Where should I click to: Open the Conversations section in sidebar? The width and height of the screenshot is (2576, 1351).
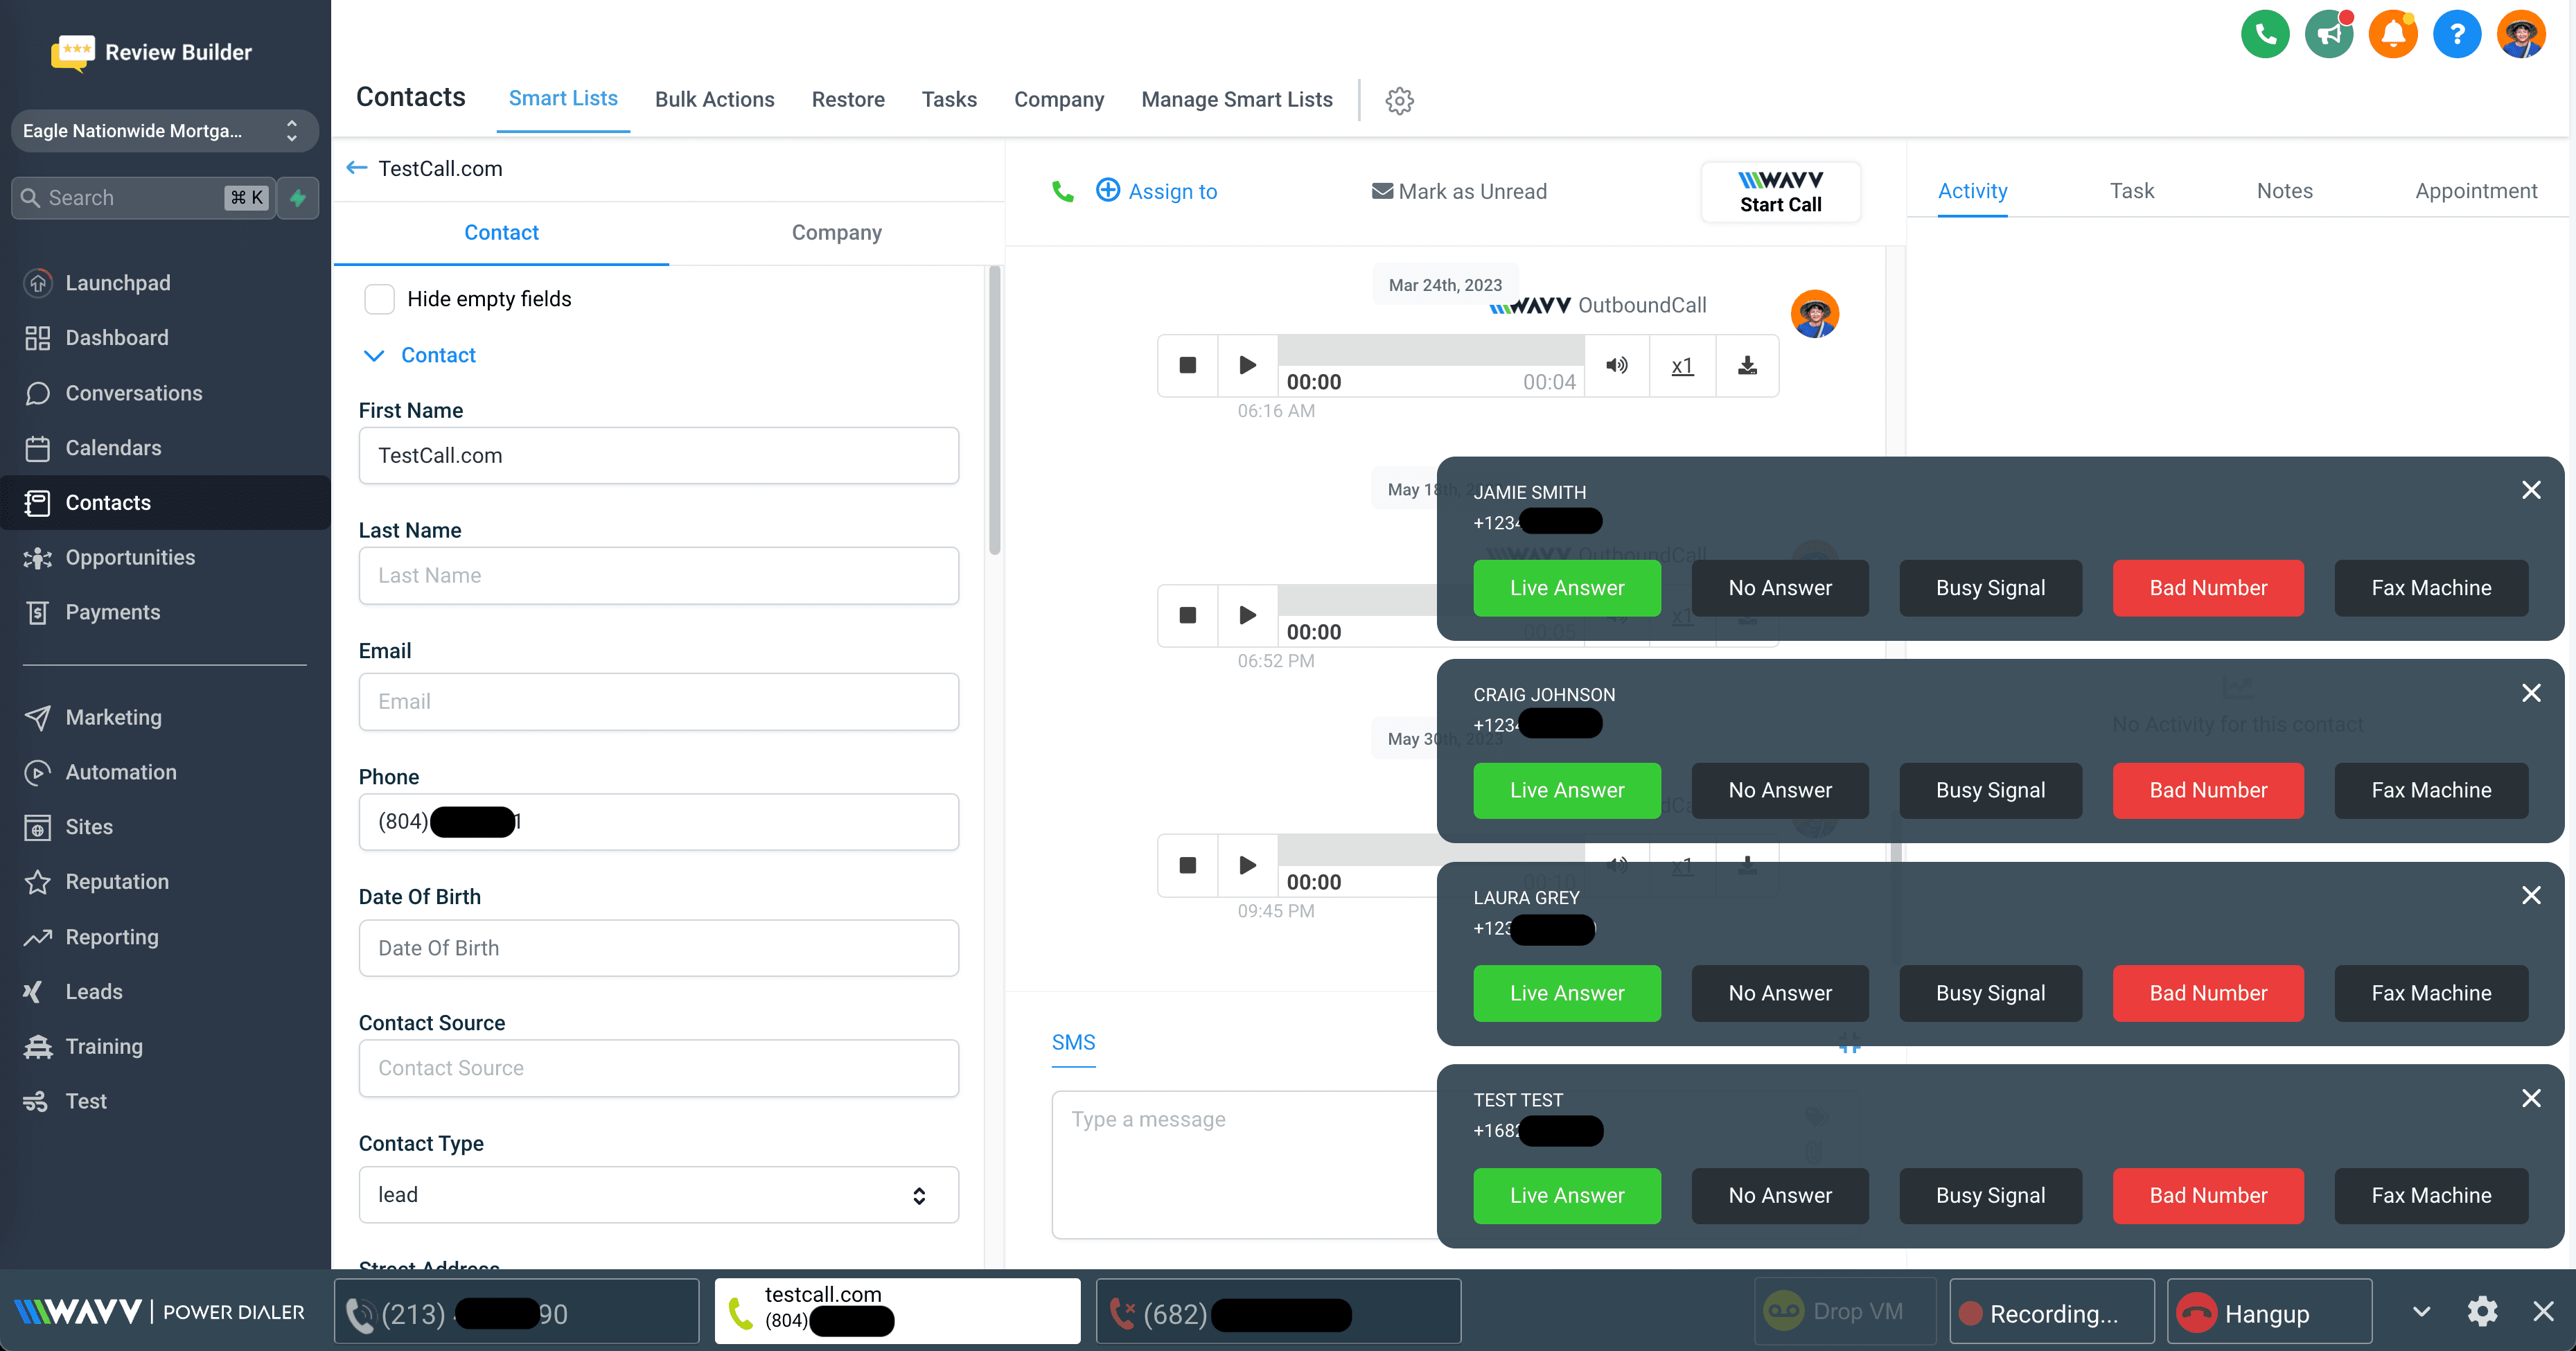[134, 393]
